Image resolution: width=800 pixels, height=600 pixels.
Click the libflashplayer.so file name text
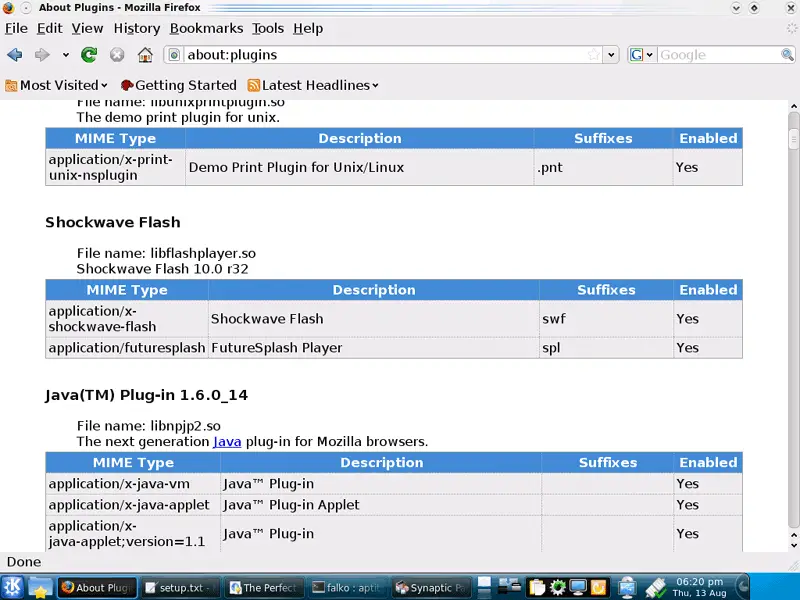(203, 253)
